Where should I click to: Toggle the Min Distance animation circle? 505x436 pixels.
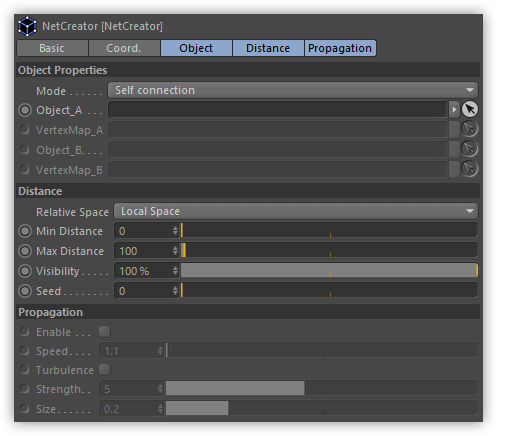[25, 231]
